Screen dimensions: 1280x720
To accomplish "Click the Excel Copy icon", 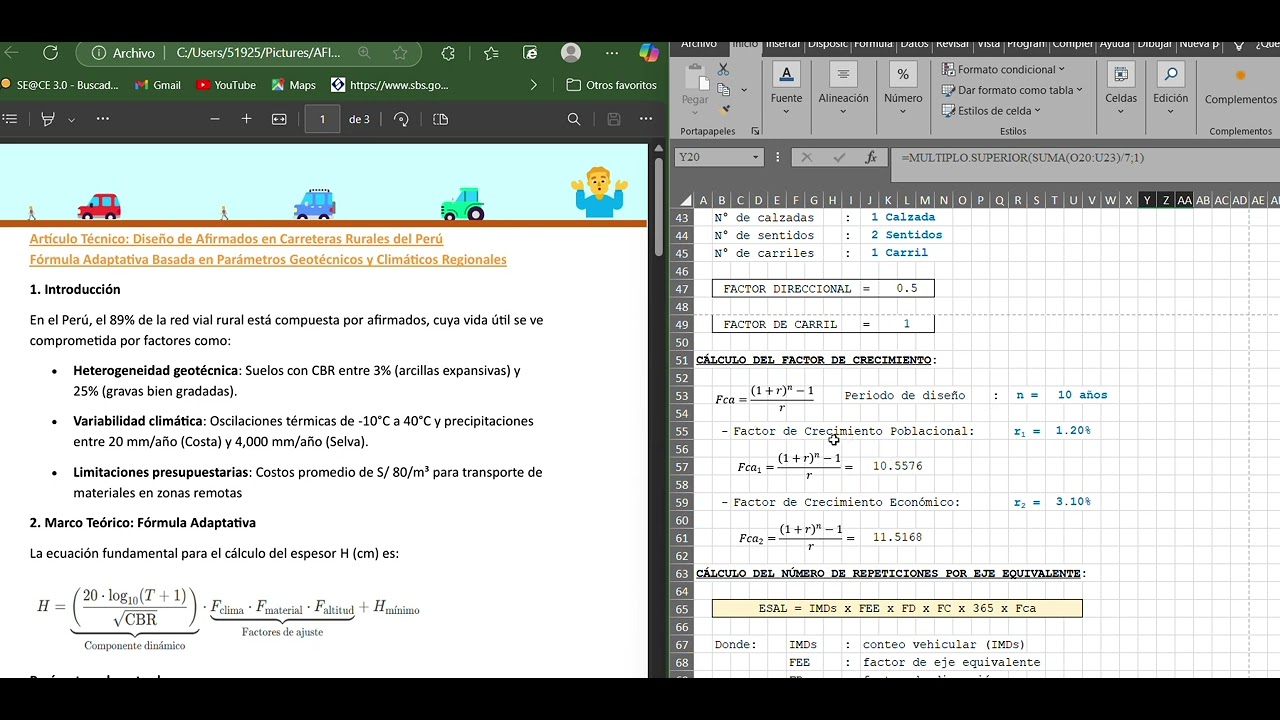I will click(723, 90).
